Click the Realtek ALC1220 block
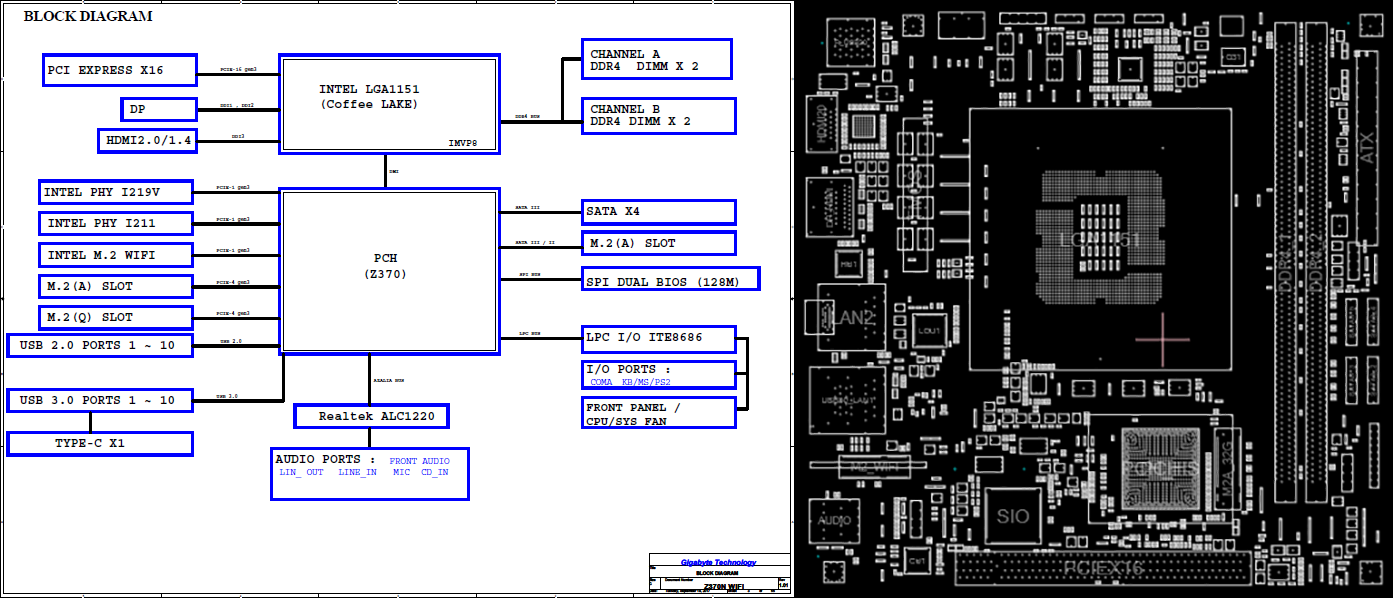Screen dimensions: 1393x598 (x=371, y=416)
